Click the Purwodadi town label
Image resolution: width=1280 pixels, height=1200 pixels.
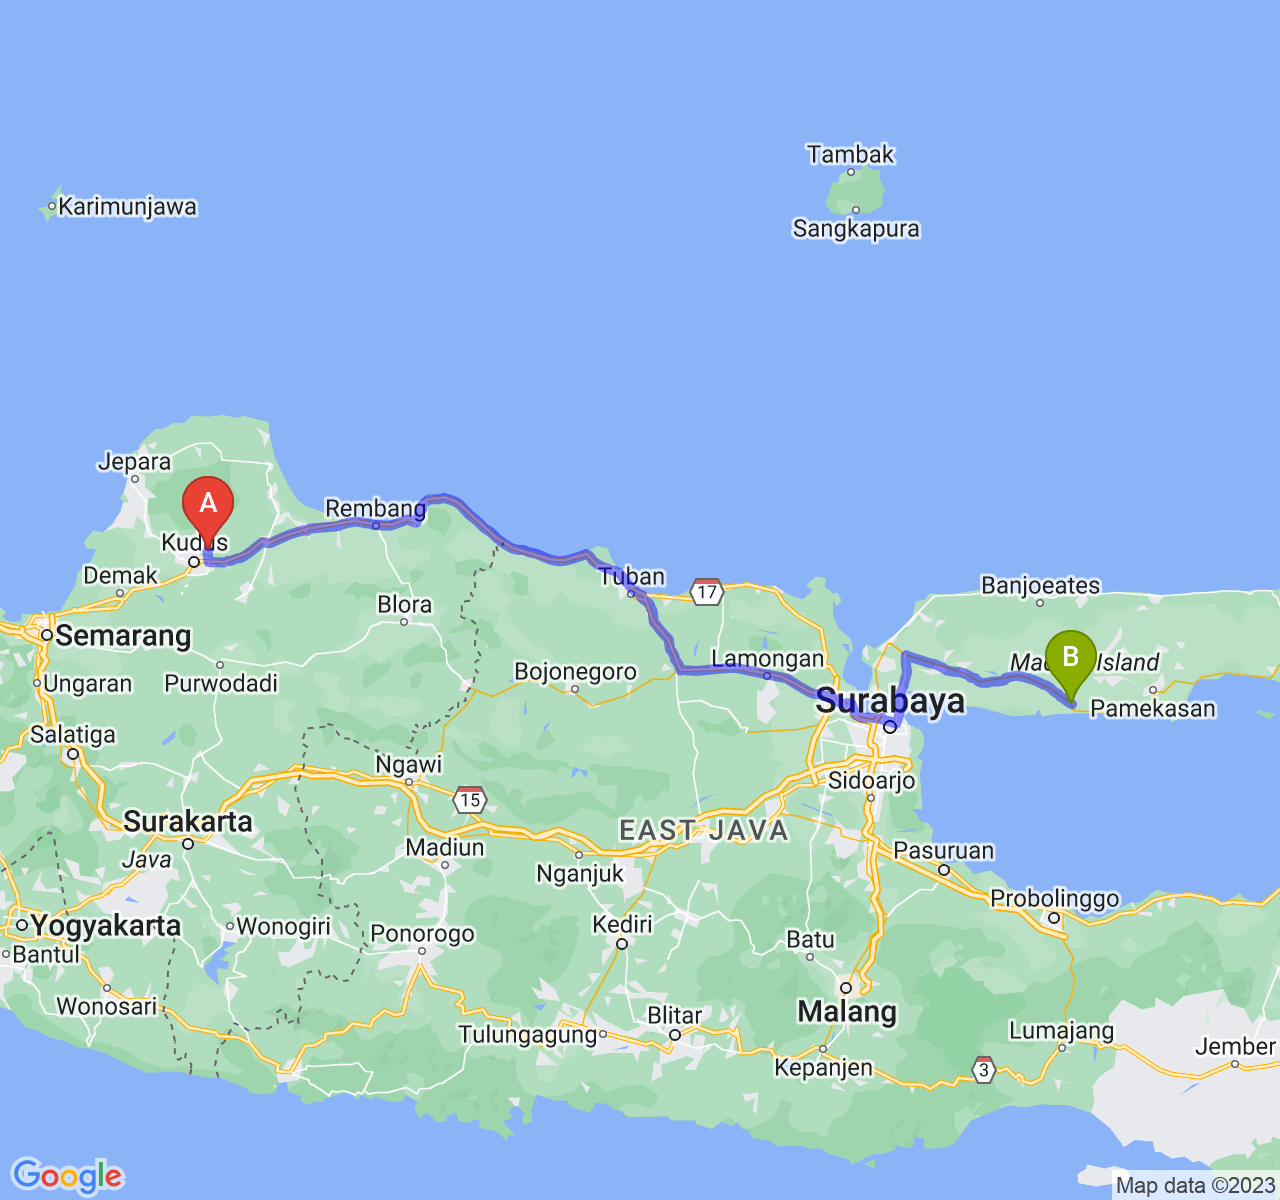tap(221, 683)
